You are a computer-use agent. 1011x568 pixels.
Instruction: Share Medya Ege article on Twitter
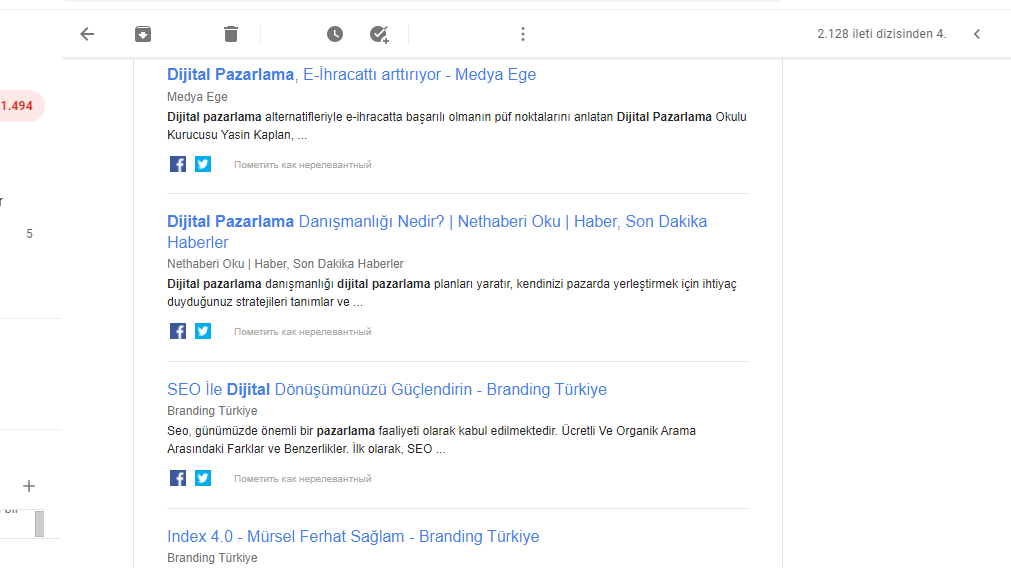[x=203, y=164]
